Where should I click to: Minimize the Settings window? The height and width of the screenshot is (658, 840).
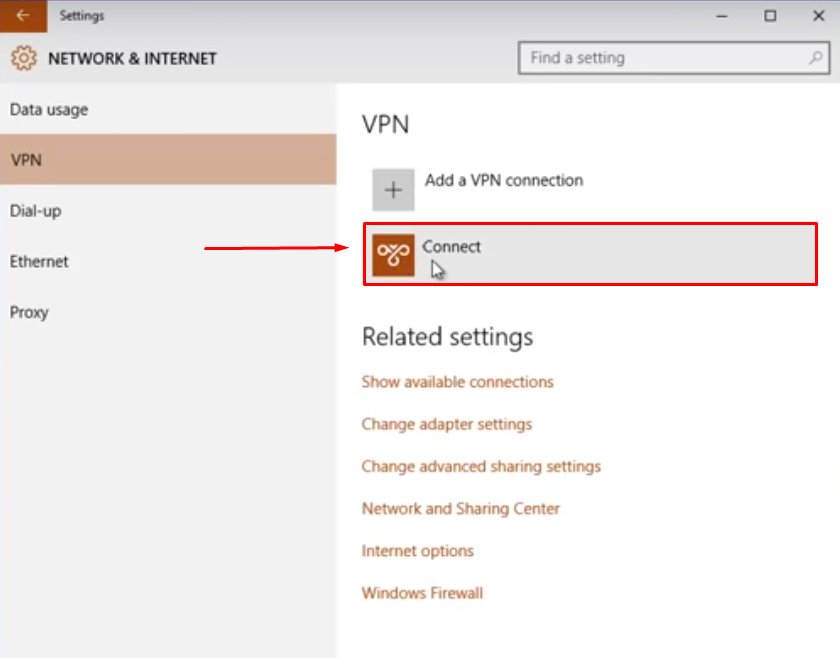[722, 16]
